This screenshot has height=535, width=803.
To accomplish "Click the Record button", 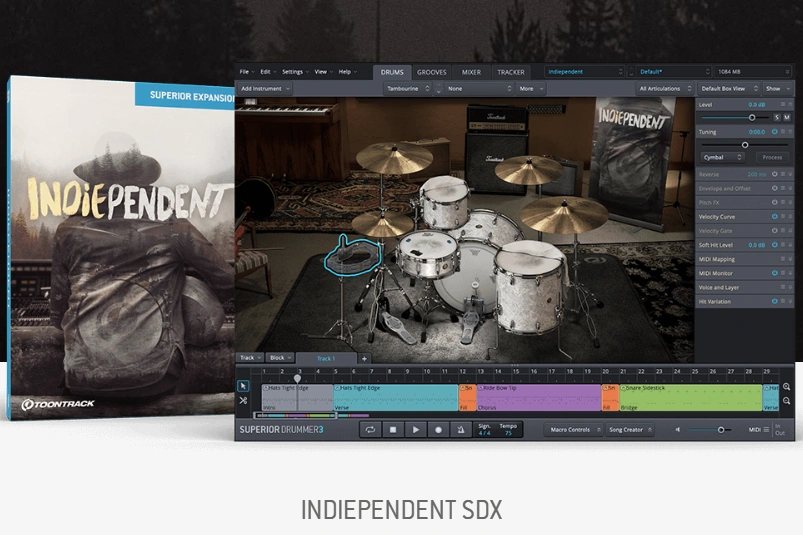I will 438,430.
